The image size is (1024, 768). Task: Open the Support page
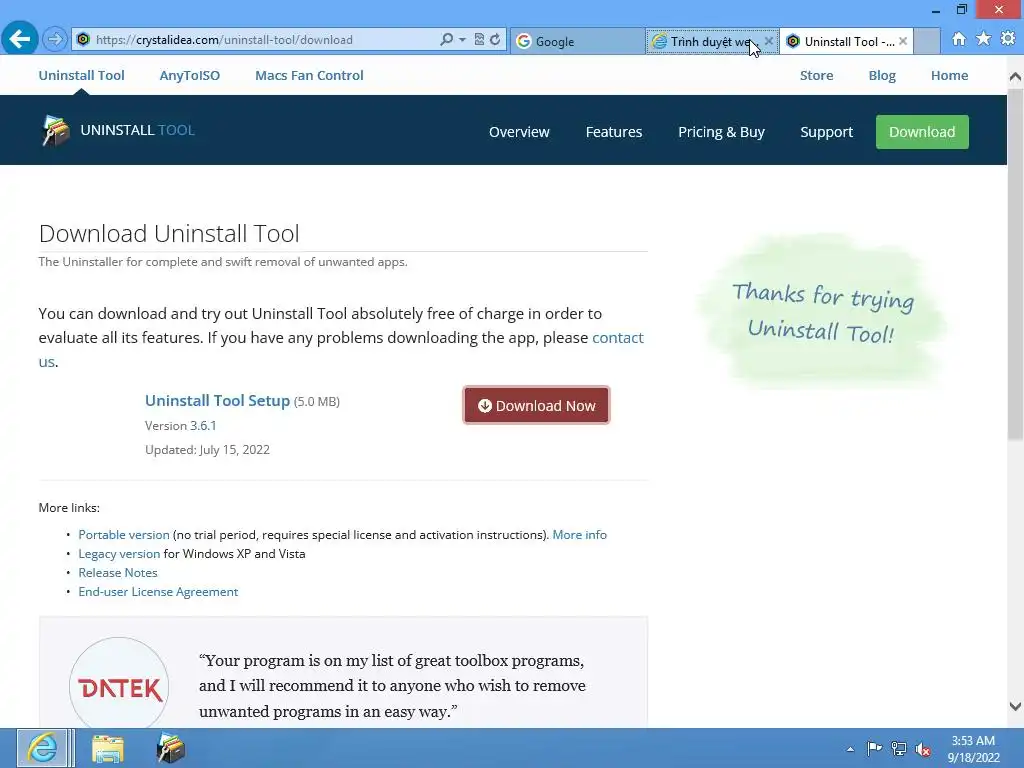(x=826, y=132)
